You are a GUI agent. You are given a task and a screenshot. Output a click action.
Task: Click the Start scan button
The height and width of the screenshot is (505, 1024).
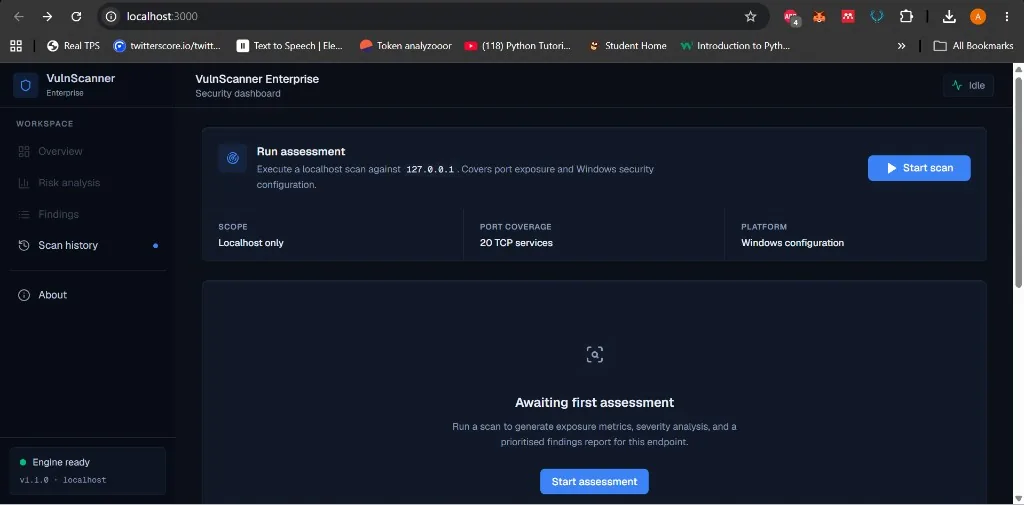click(x=919, y=168)
